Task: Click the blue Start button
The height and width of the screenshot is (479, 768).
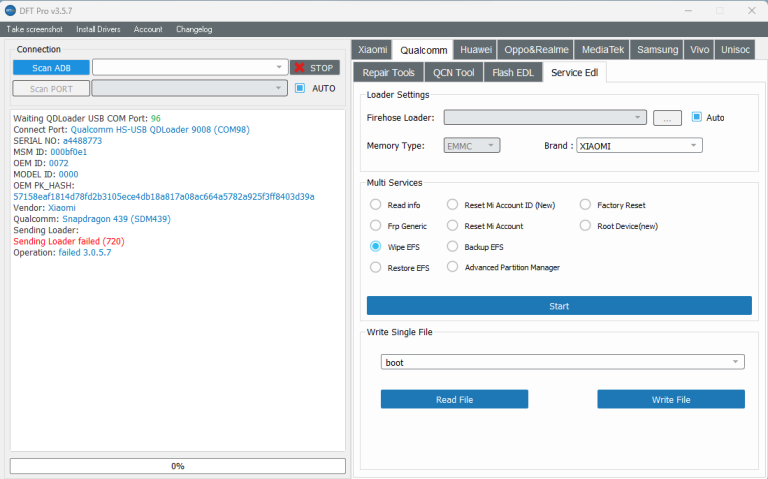Action: (x=559, y=306)
